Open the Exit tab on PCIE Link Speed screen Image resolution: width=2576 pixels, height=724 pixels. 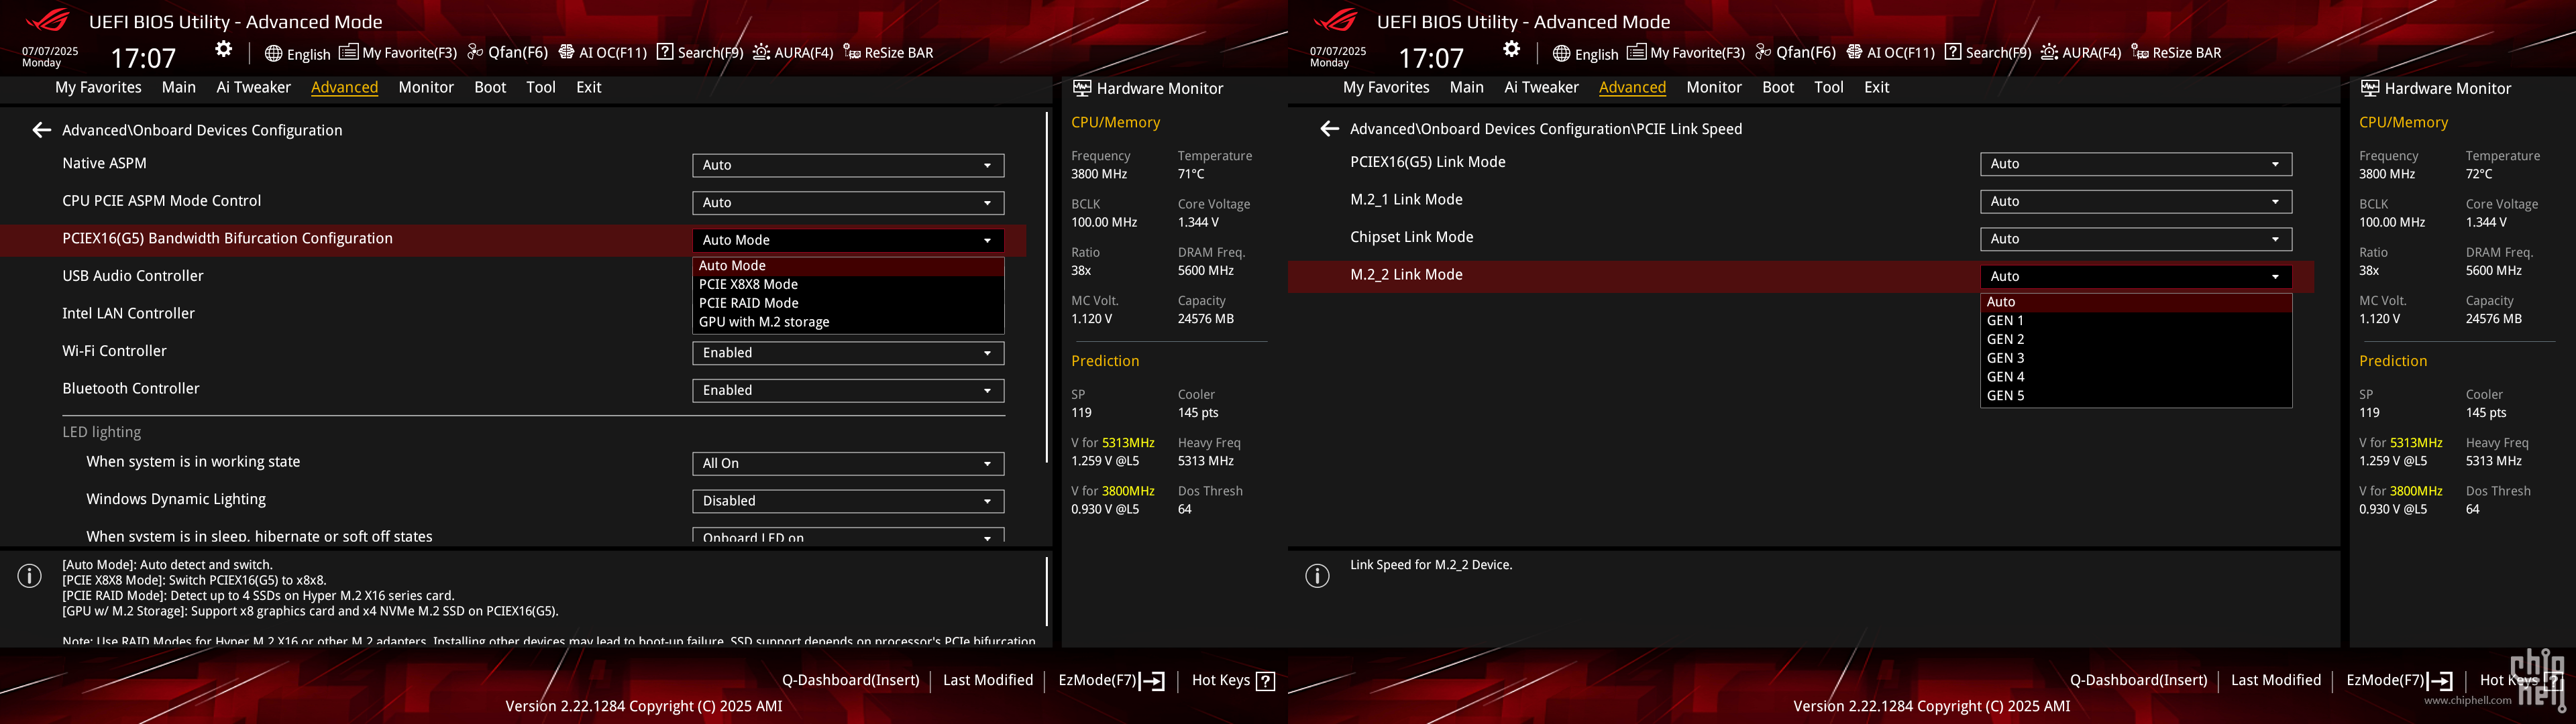(x=1877, y=87)
